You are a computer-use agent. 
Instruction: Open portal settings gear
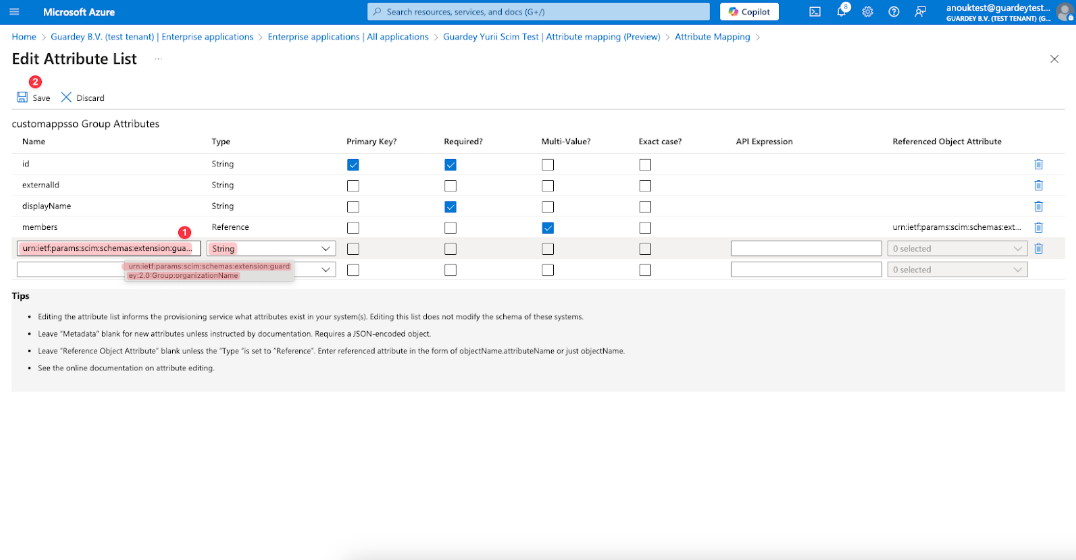point(867,12)
